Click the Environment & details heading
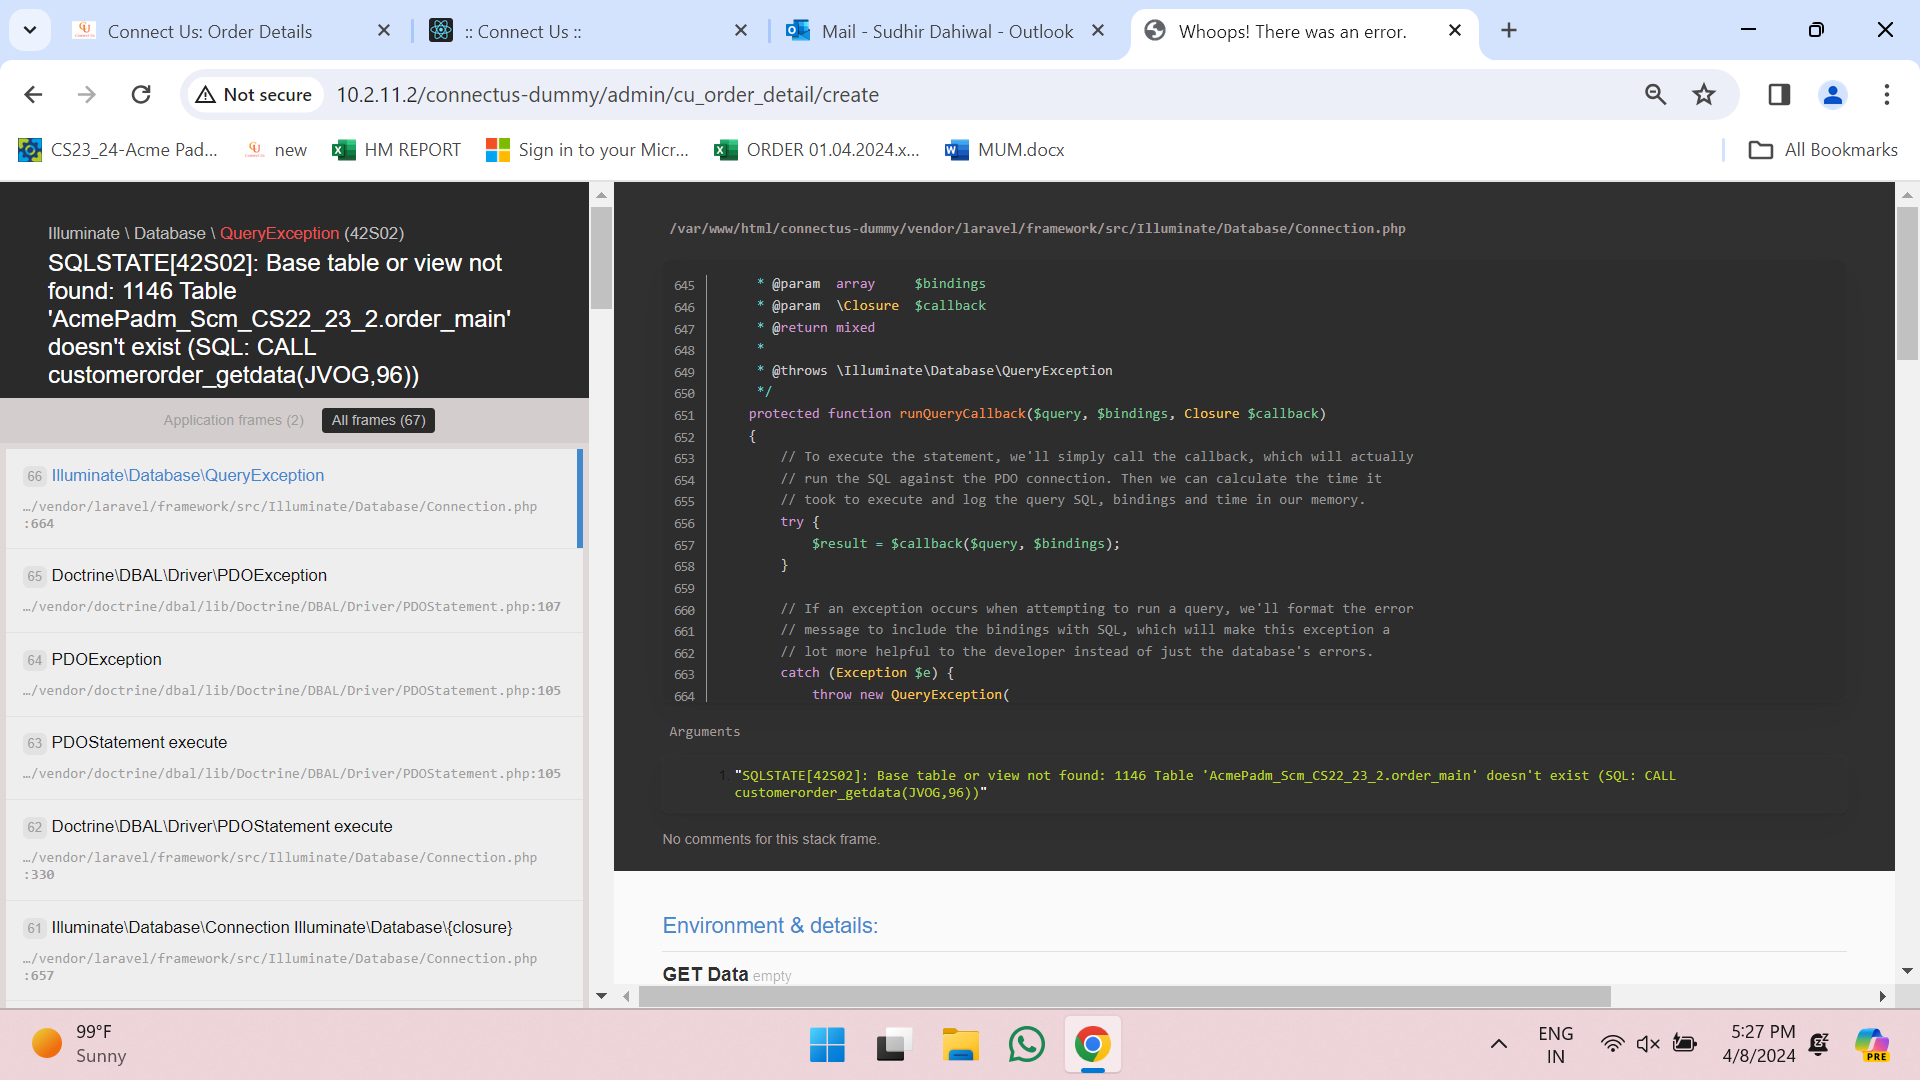Screen dimensions: 1920x1080 (770, 926)
